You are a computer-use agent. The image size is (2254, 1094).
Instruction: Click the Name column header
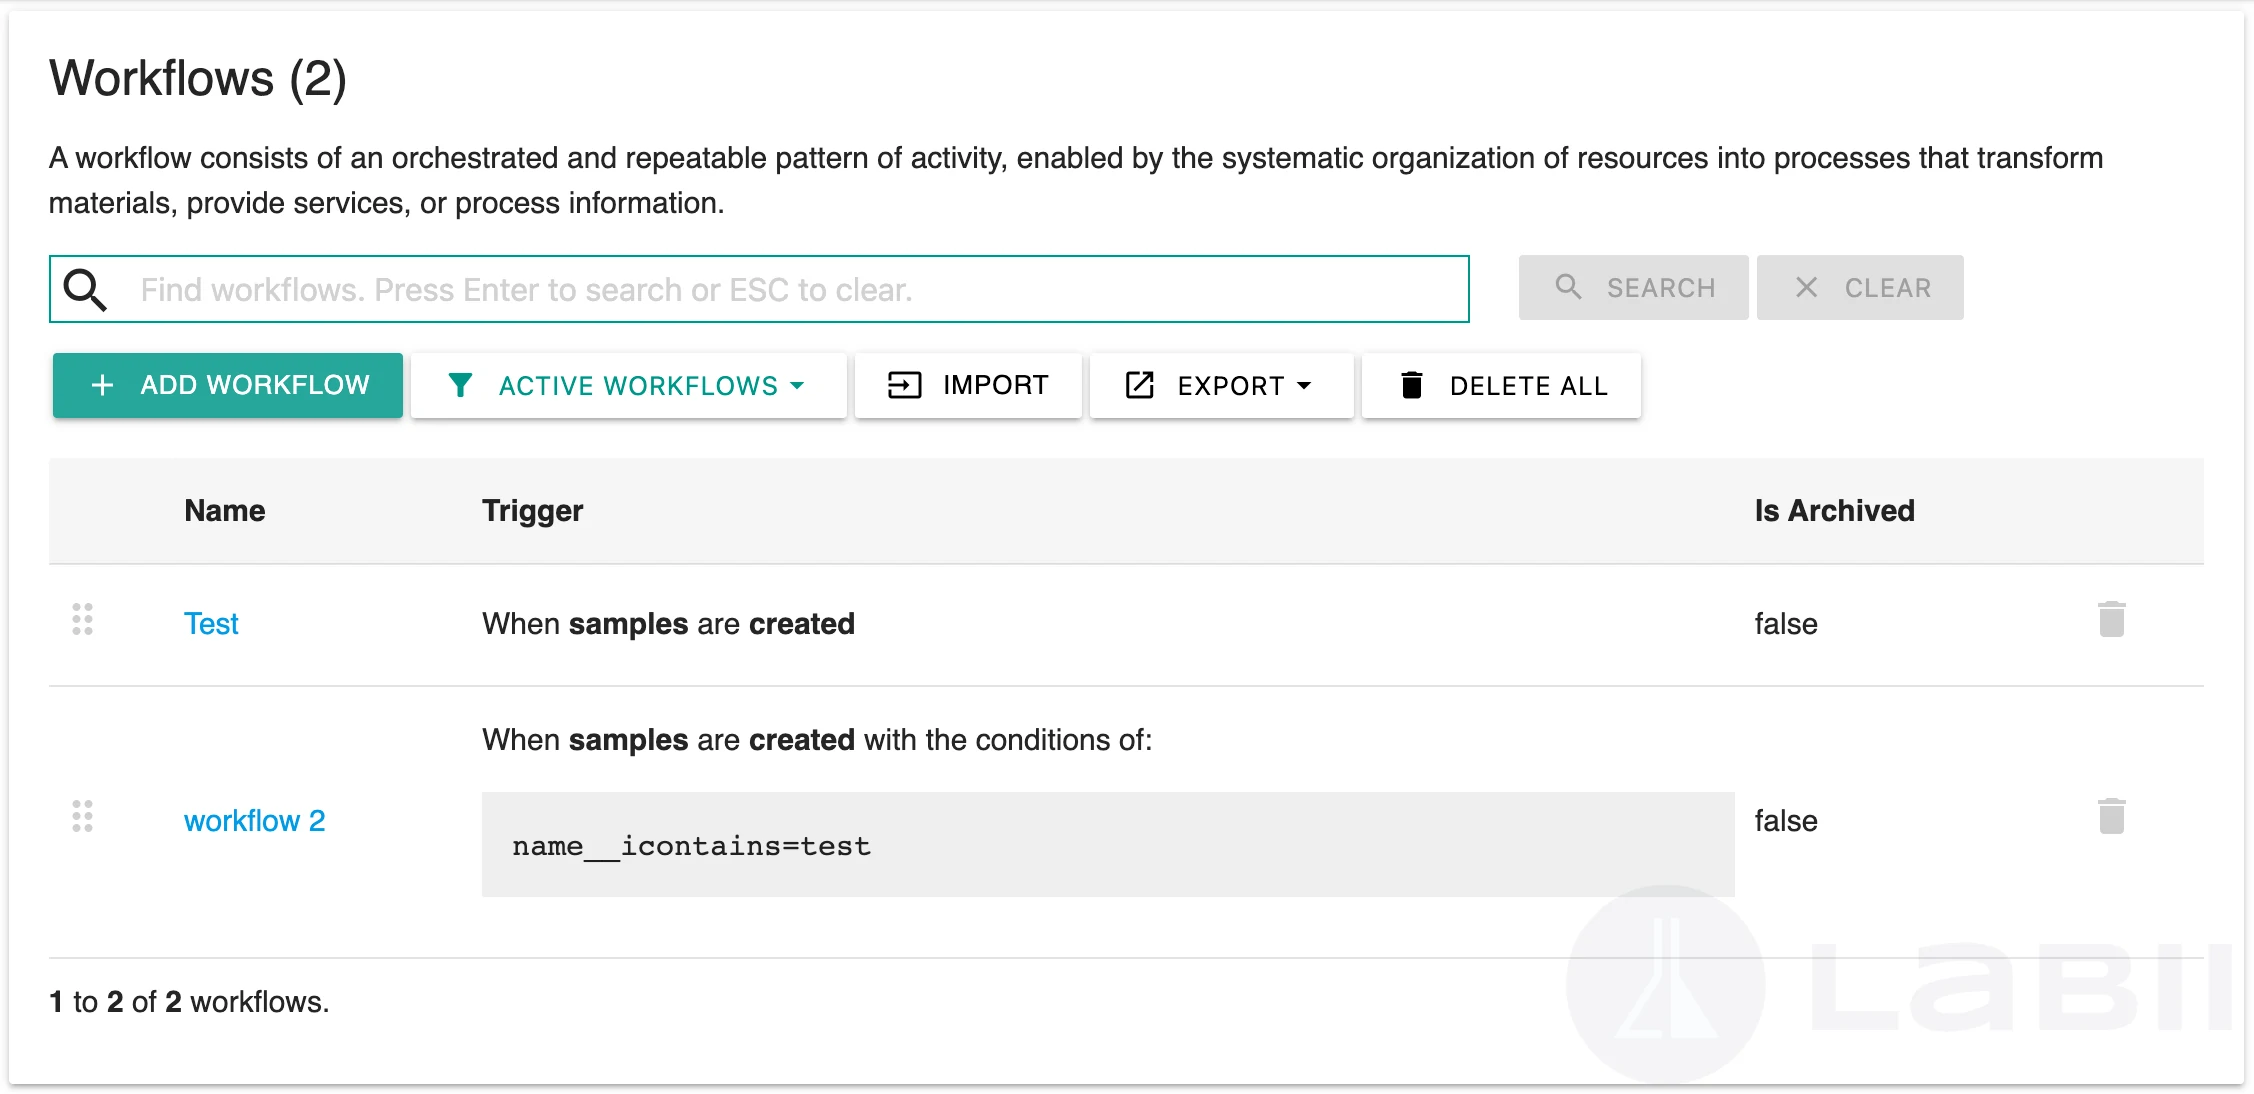(225, 511)
